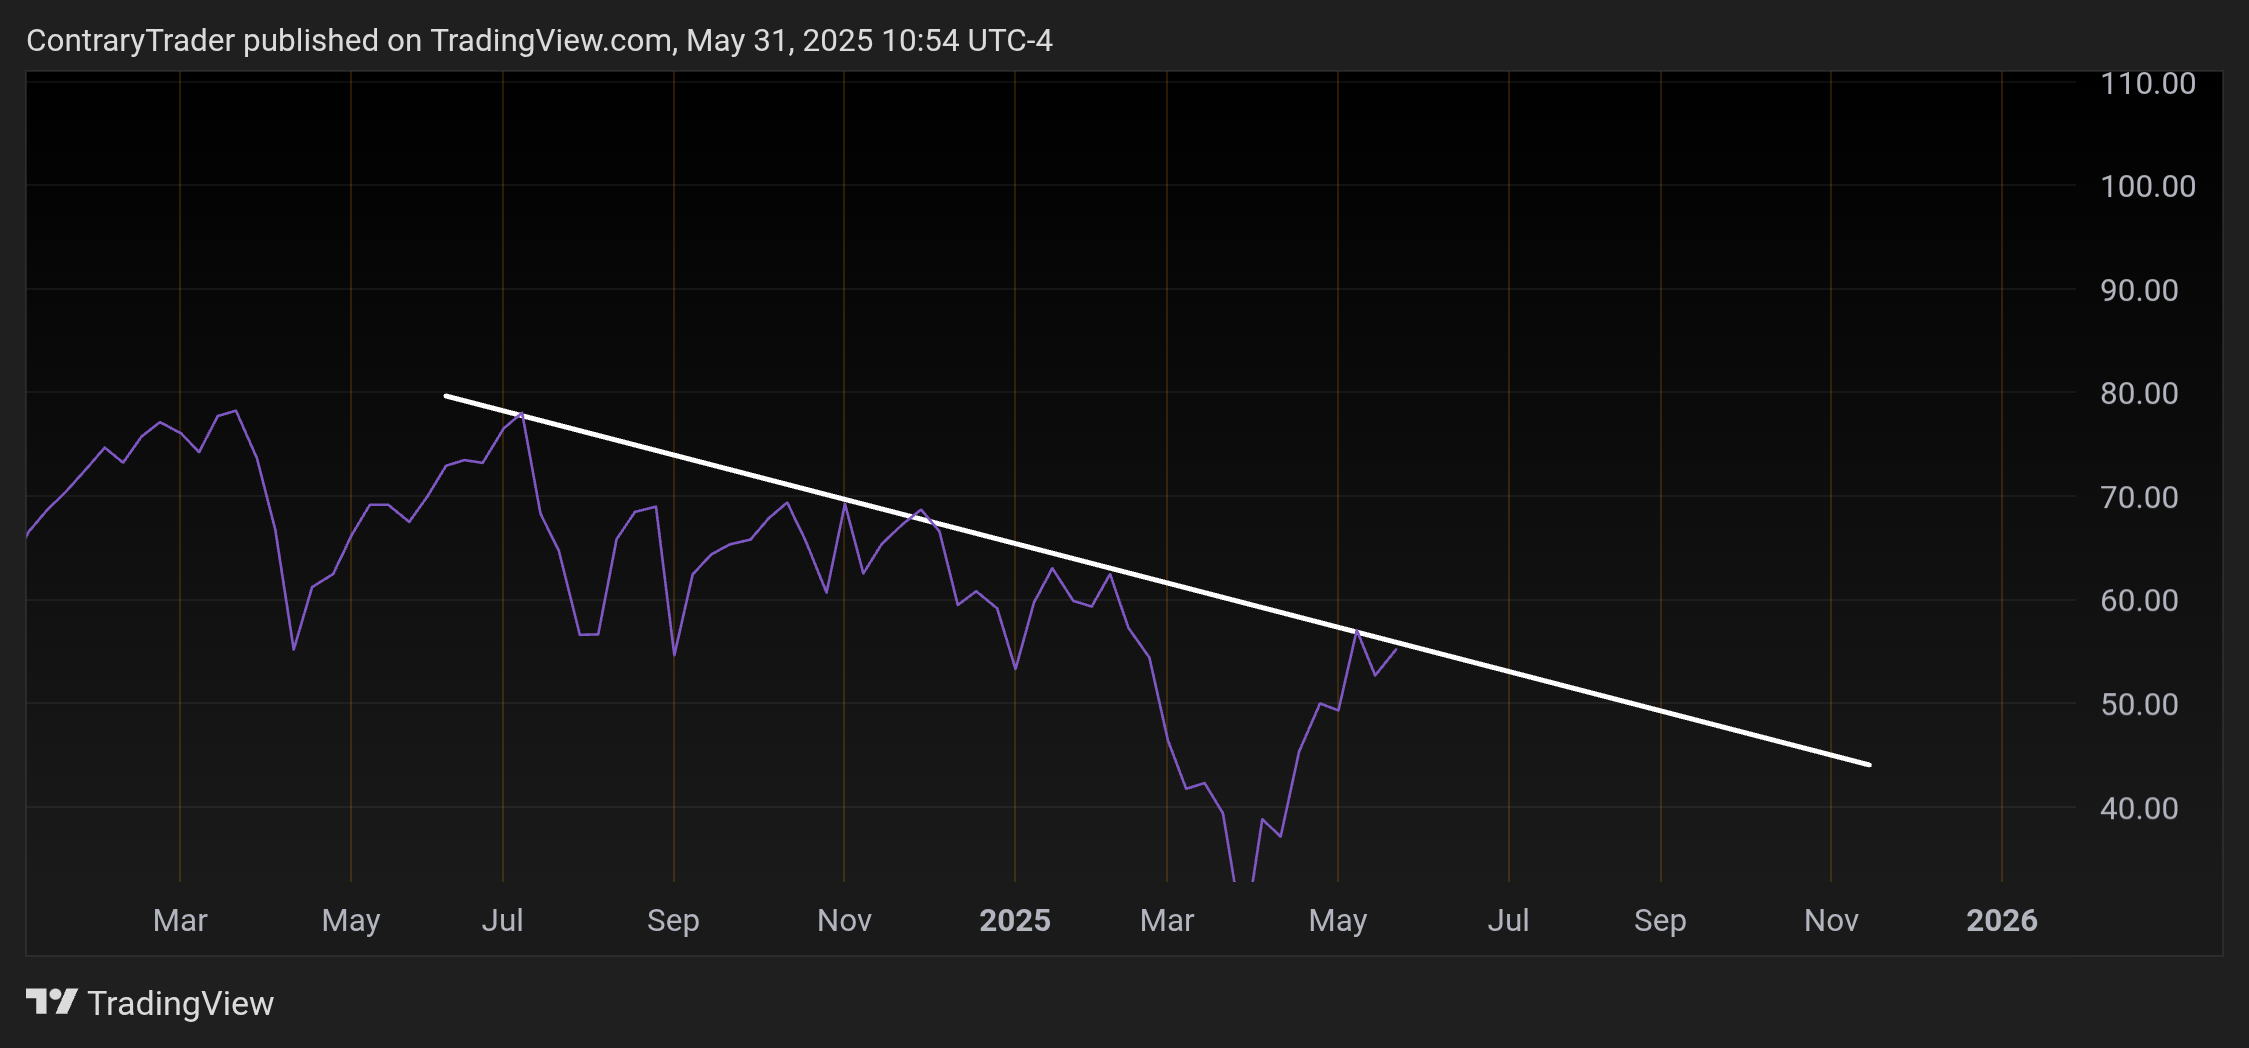Click the Sep label after 2025

click(1660, 920)
